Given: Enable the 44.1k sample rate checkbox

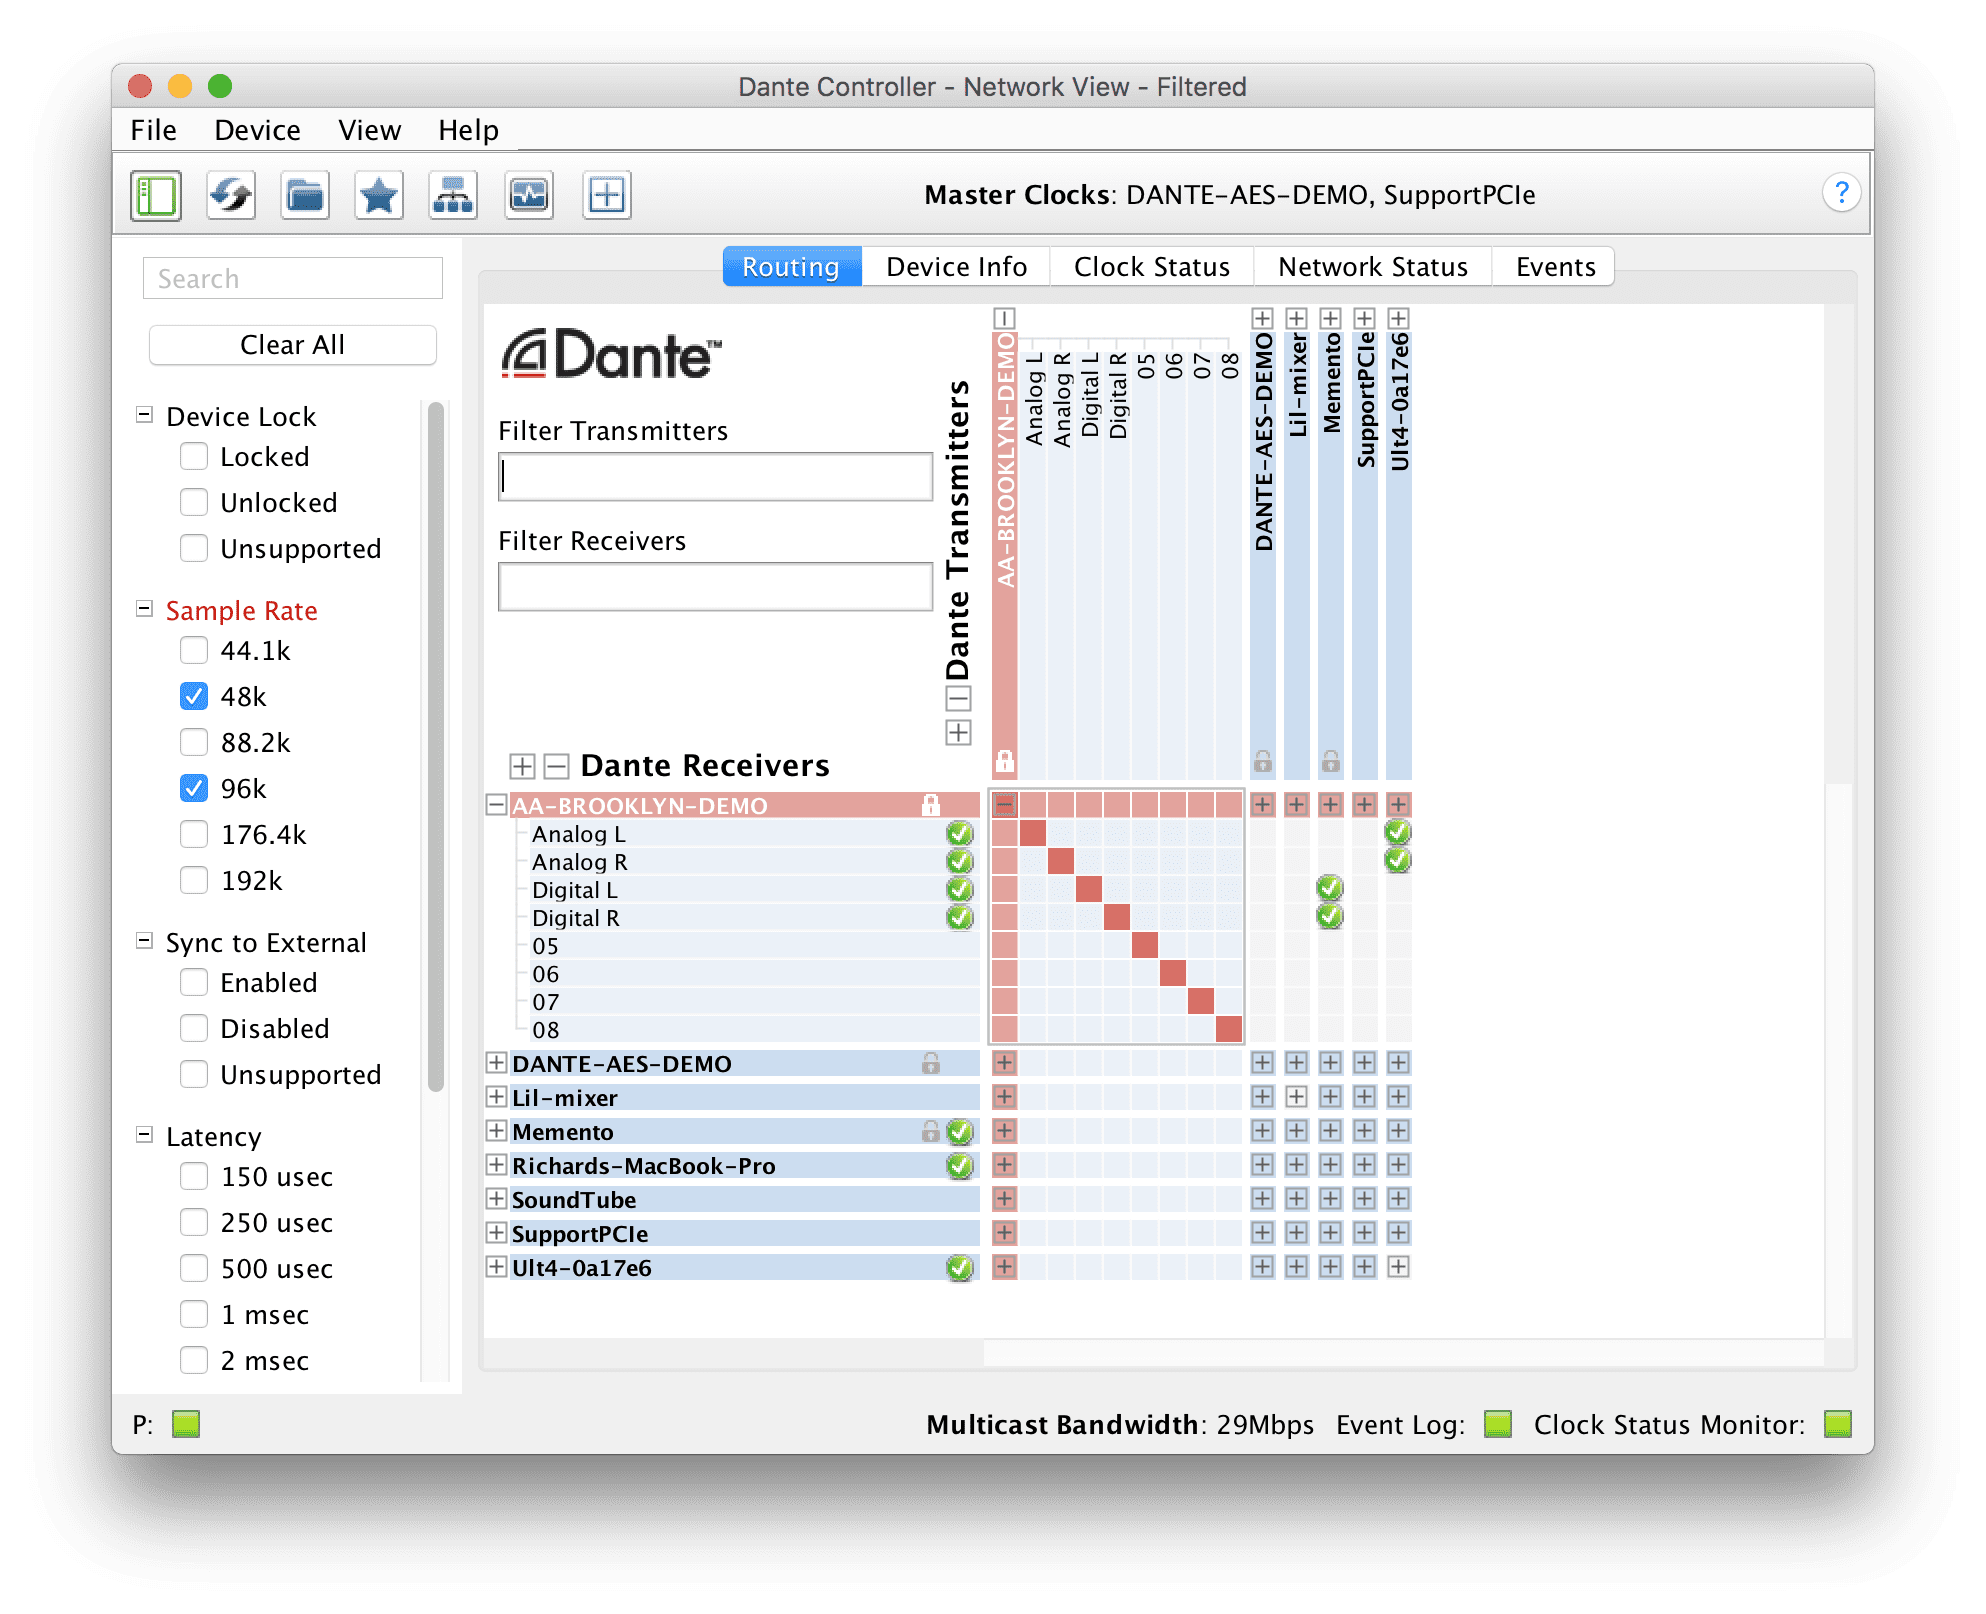Looking at the screenshot, I should pos(194,650).
